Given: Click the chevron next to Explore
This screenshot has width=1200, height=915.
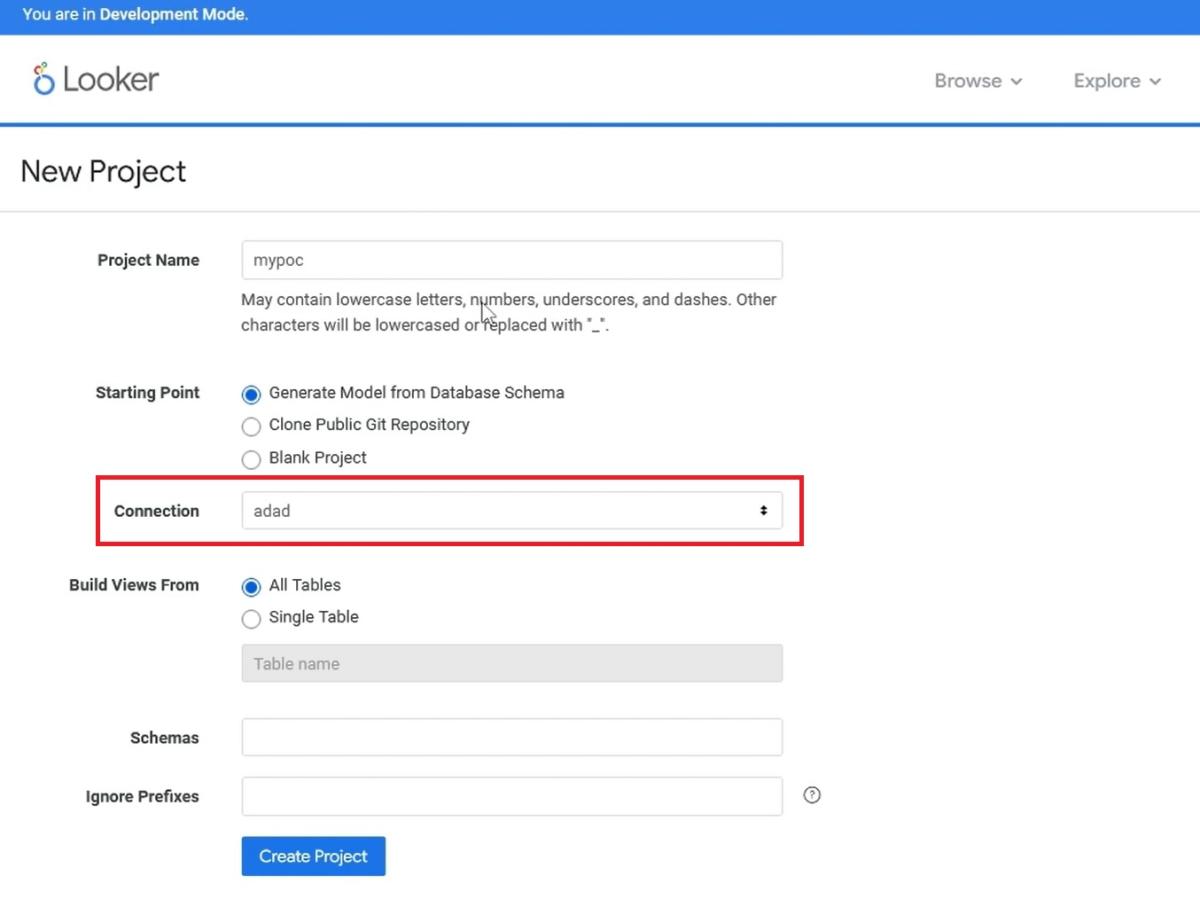Looking at the screenshot, I should pos(1157,81).
